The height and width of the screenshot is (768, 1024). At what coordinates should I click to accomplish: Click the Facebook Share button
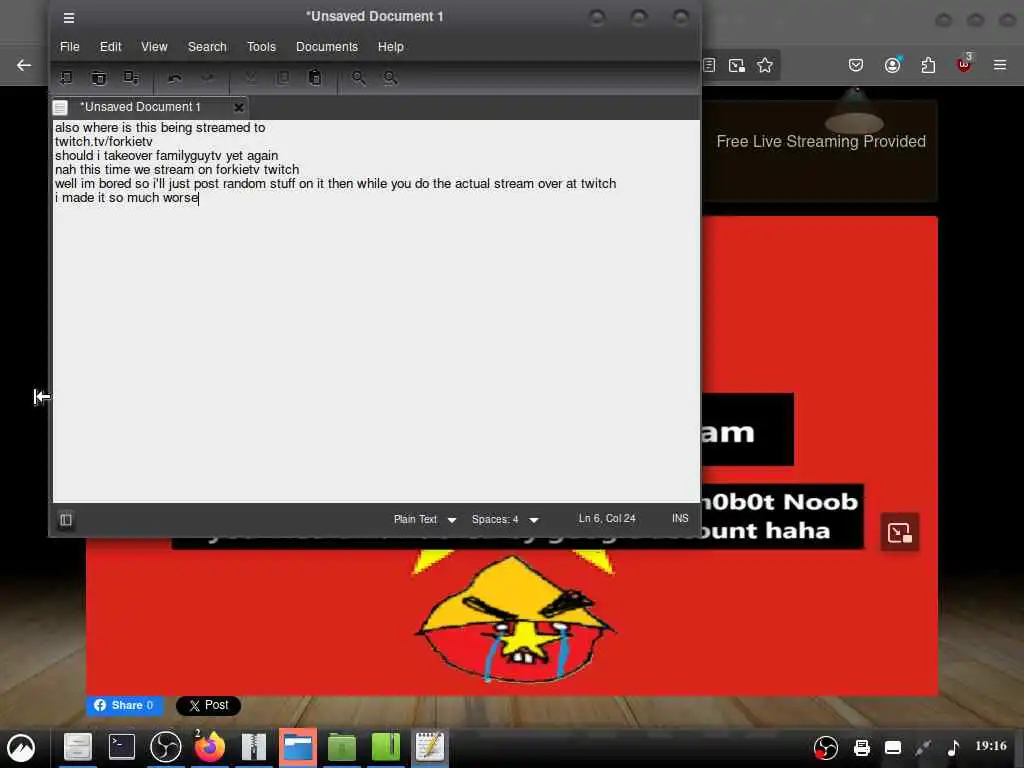point(124,705)
